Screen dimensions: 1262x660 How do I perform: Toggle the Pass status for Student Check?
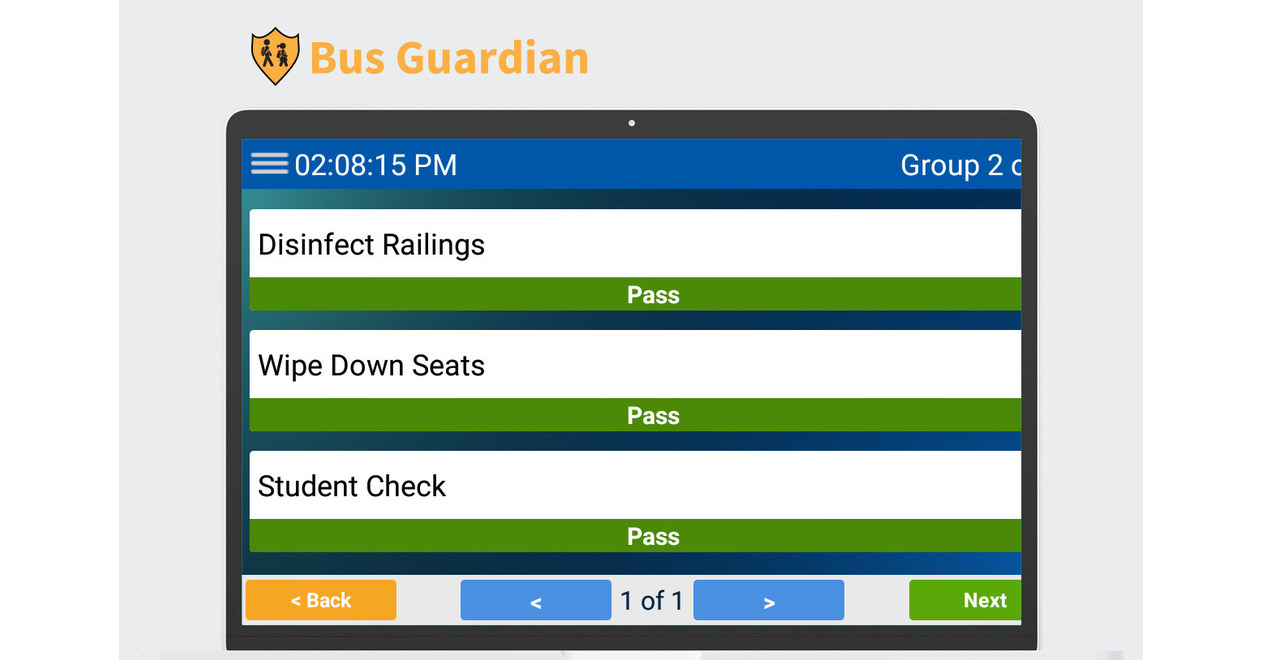click(653, 536)
